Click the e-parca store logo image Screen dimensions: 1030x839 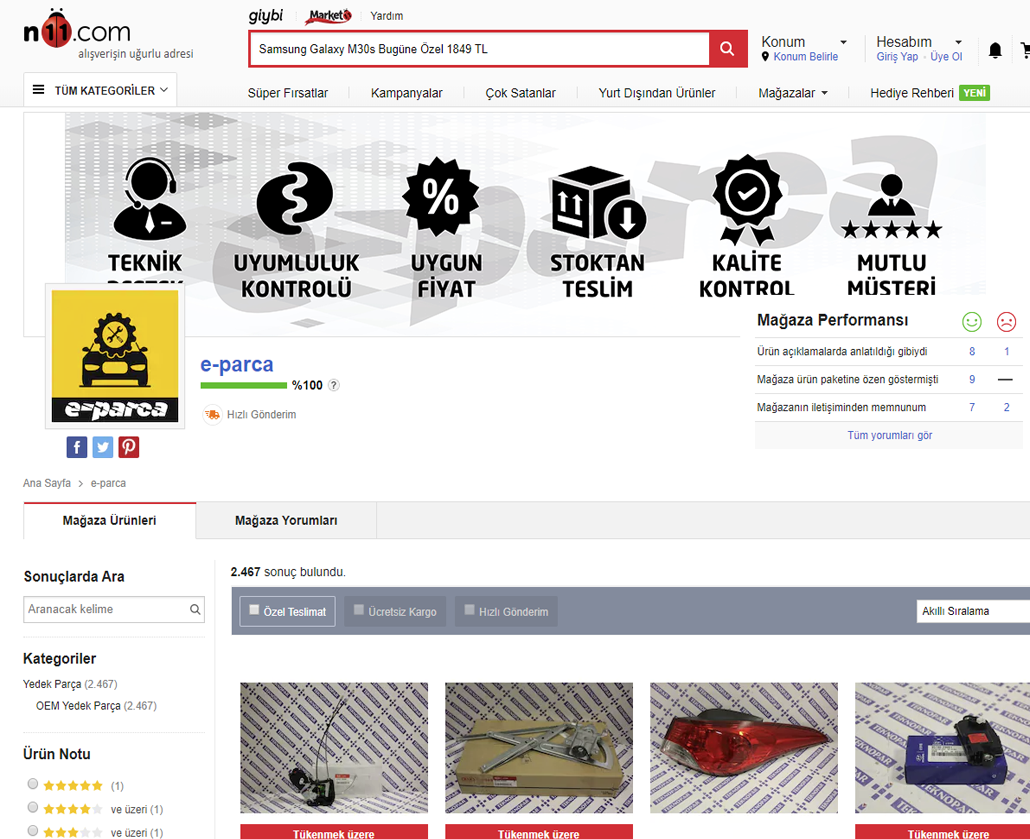point(115,355)
